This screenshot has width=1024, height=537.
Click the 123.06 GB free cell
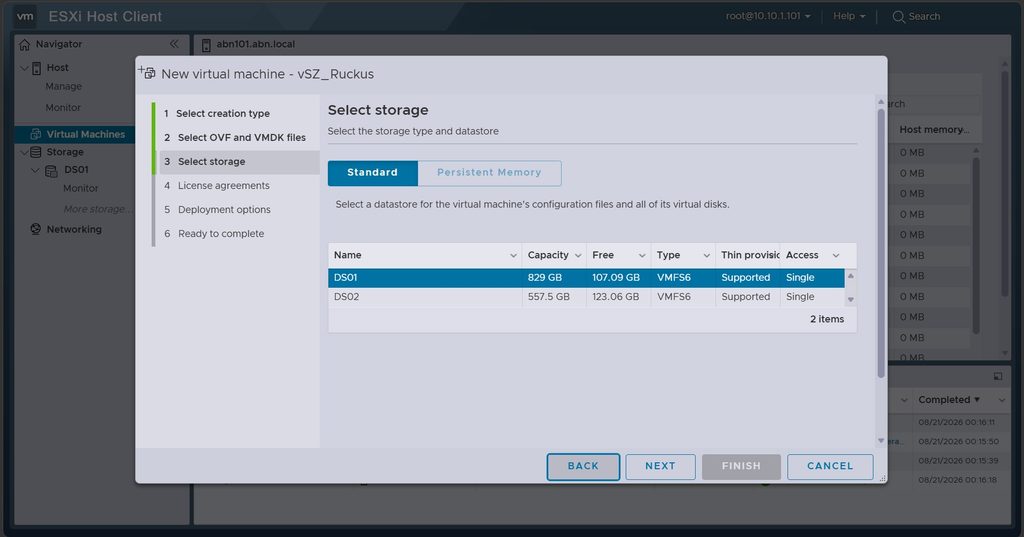pyautogui.click(x=616, y=297)
